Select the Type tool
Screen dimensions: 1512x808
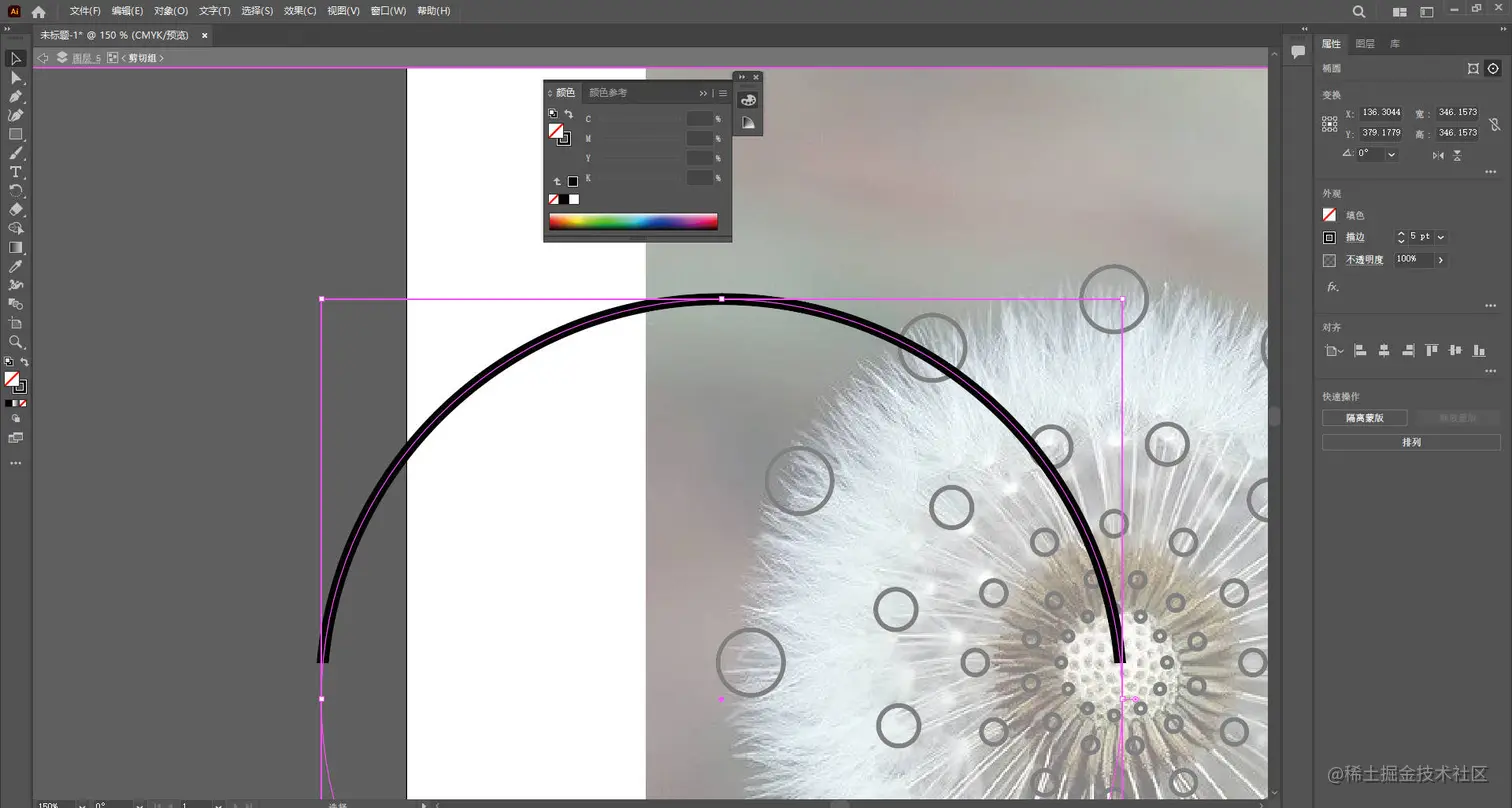(x=16, y=168)
